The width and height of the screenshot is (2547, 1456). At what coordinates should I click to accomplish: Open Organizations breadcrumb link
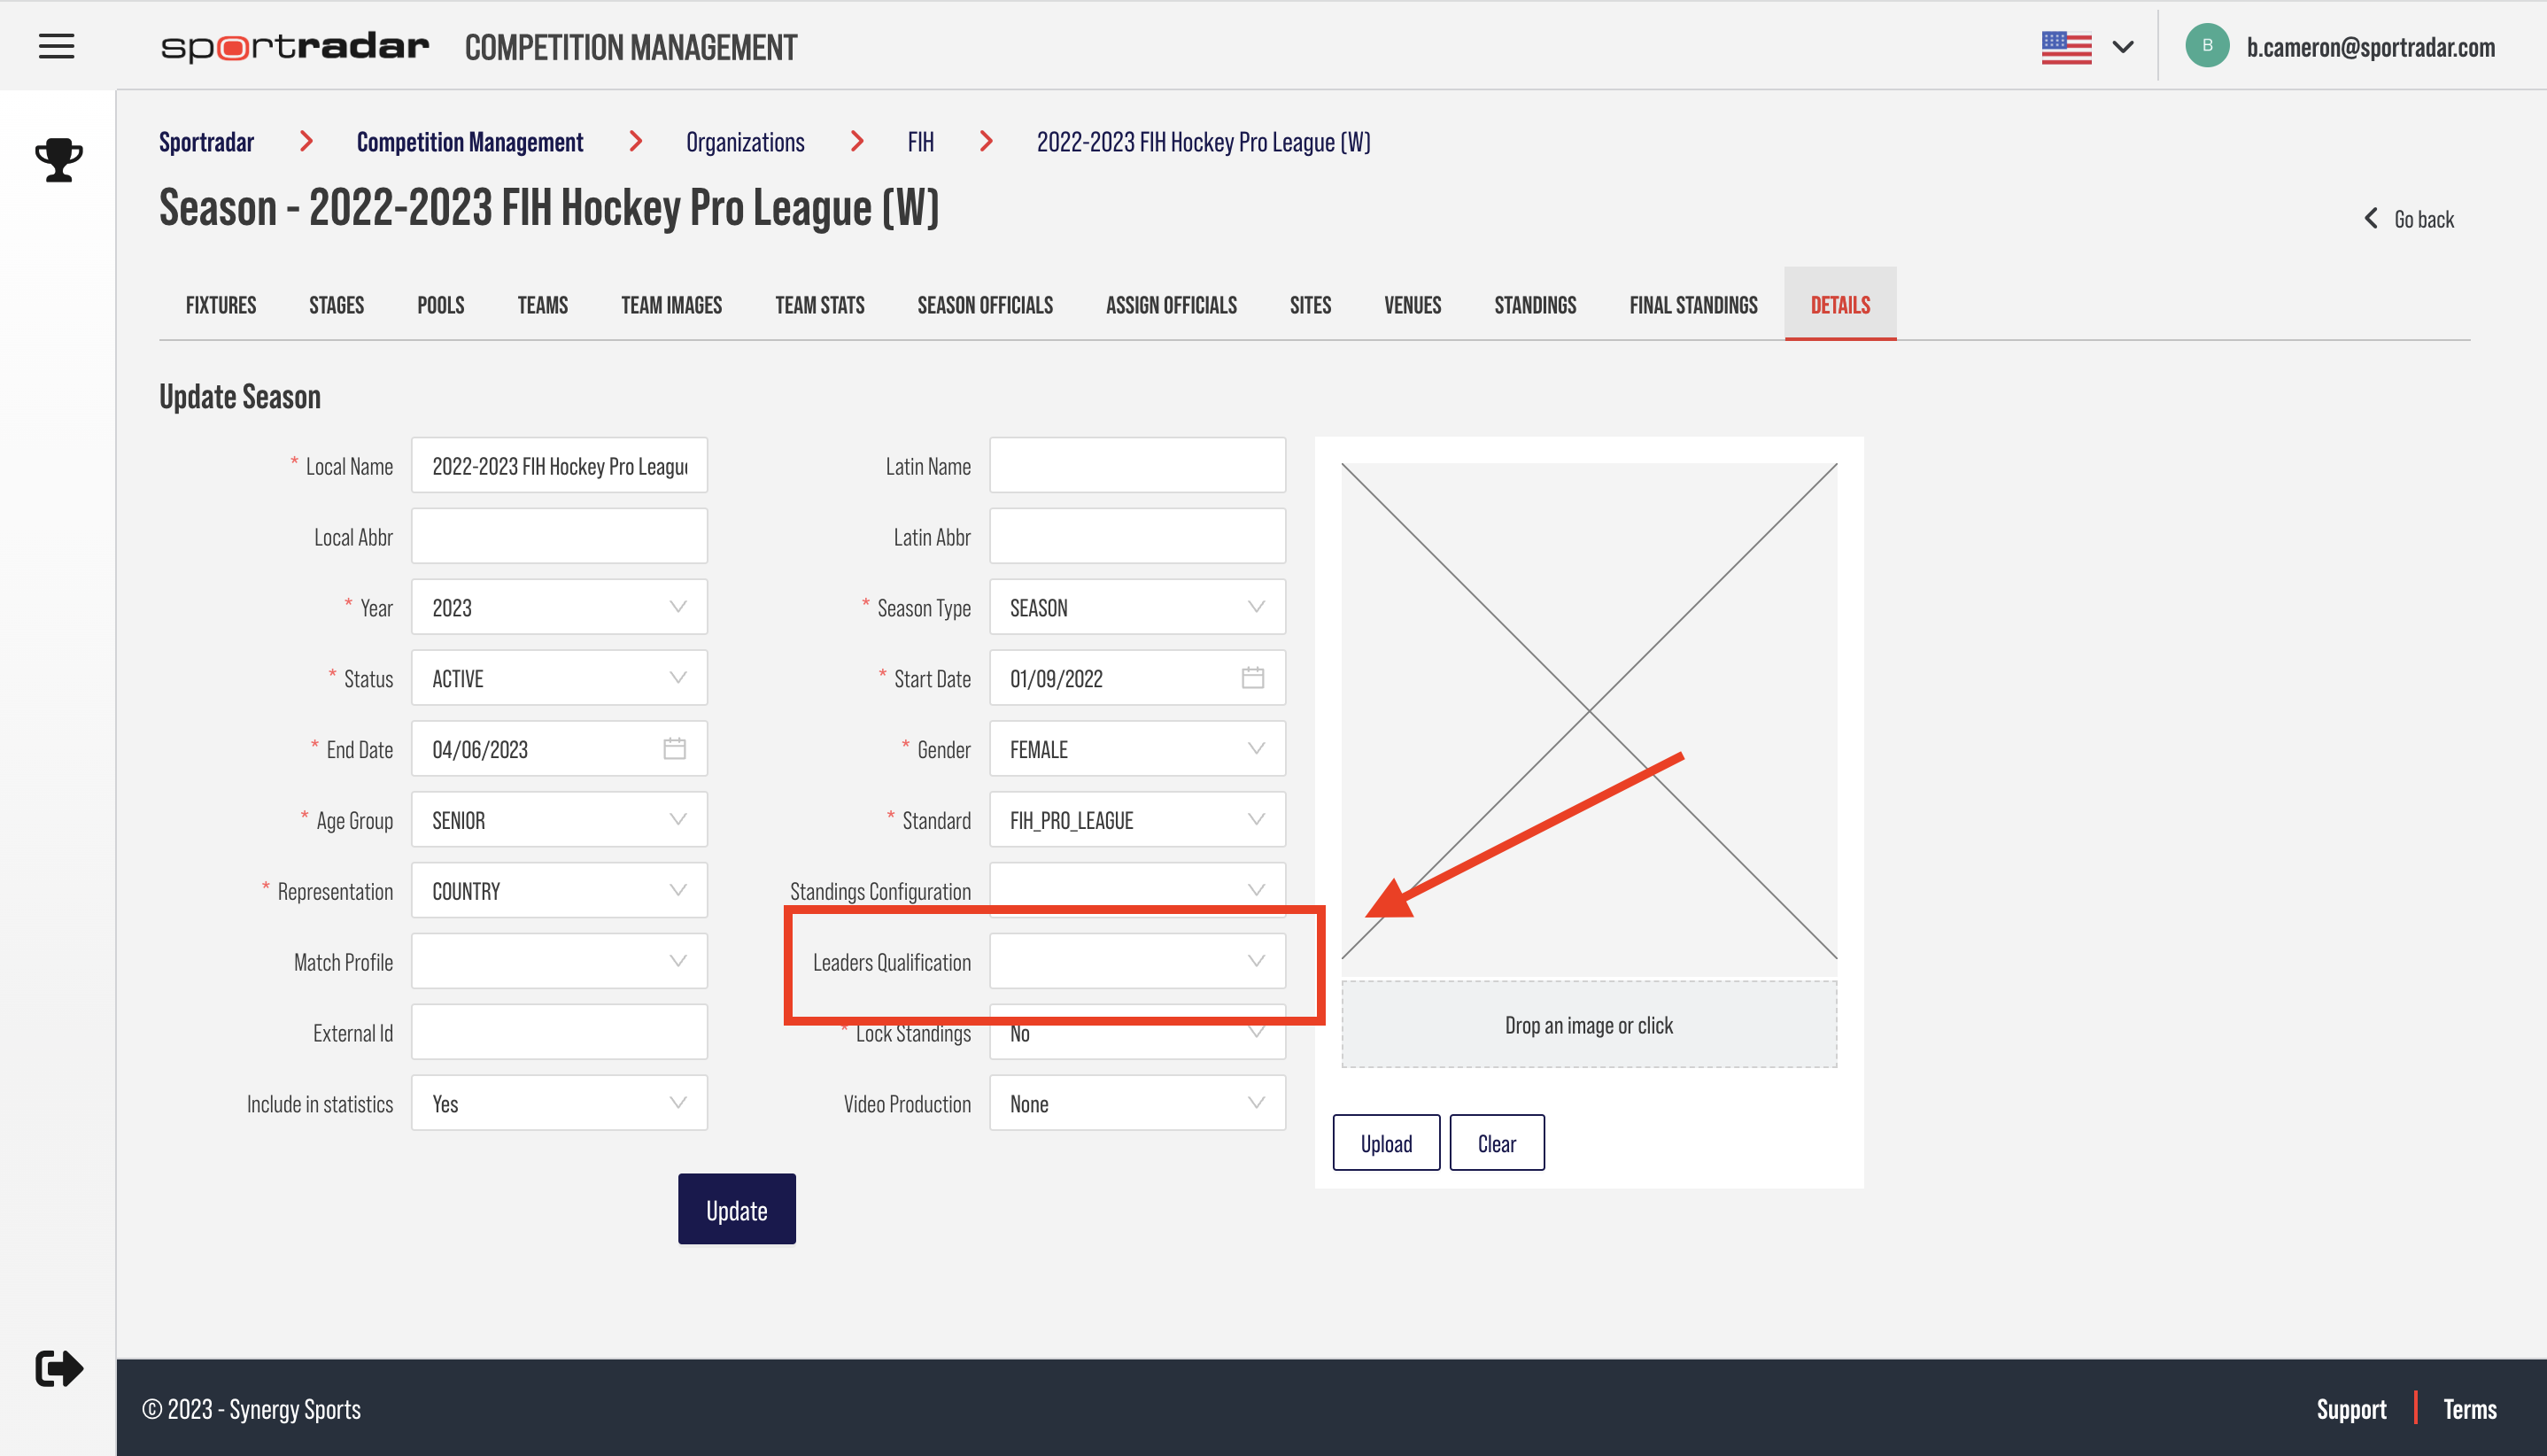point(745,142)
